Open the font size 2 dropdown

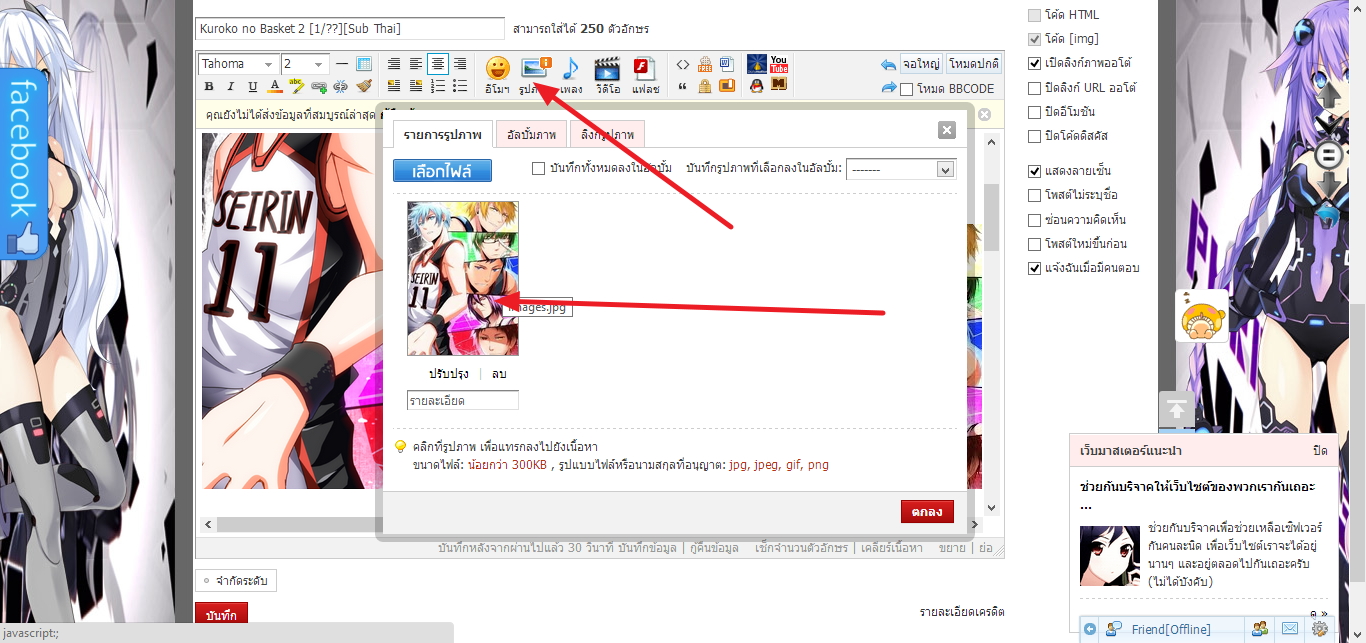point(304,64)
